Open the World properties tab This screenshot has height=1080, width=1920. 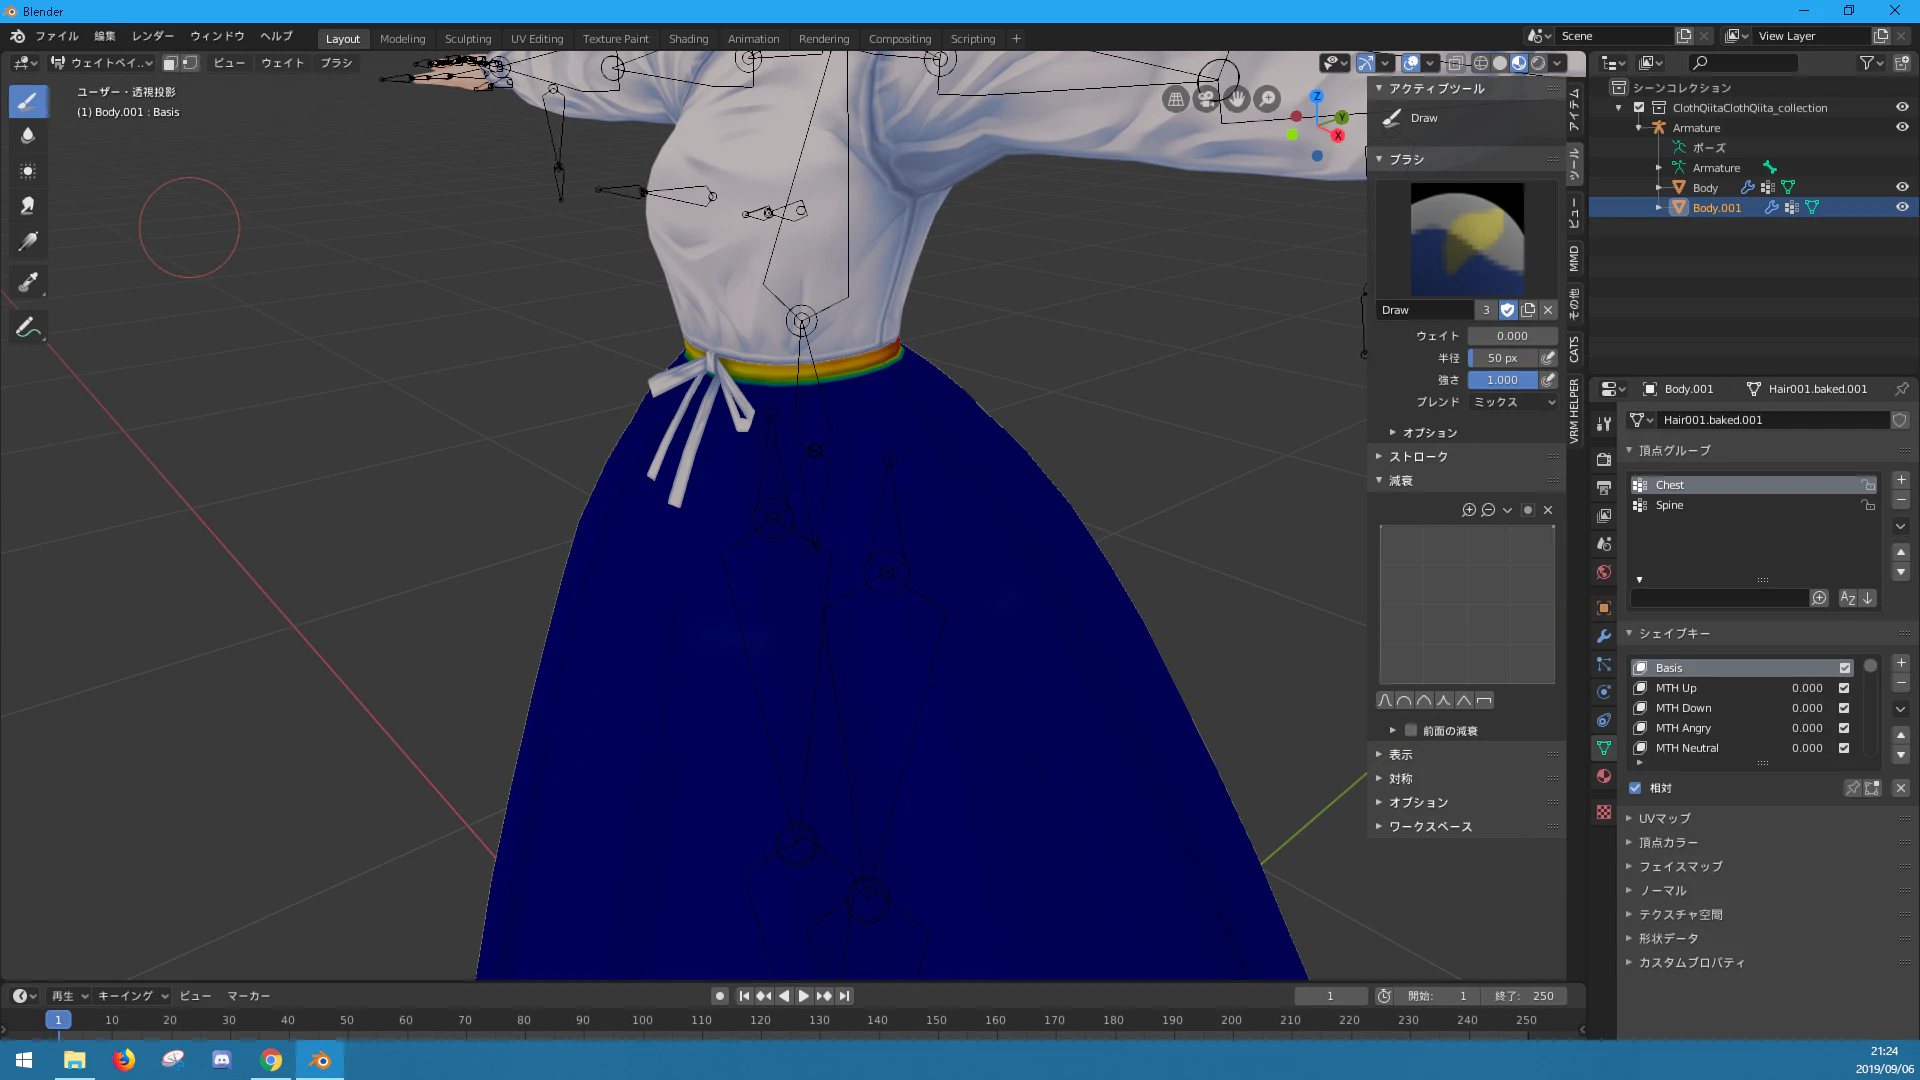tap(1604, 572)
